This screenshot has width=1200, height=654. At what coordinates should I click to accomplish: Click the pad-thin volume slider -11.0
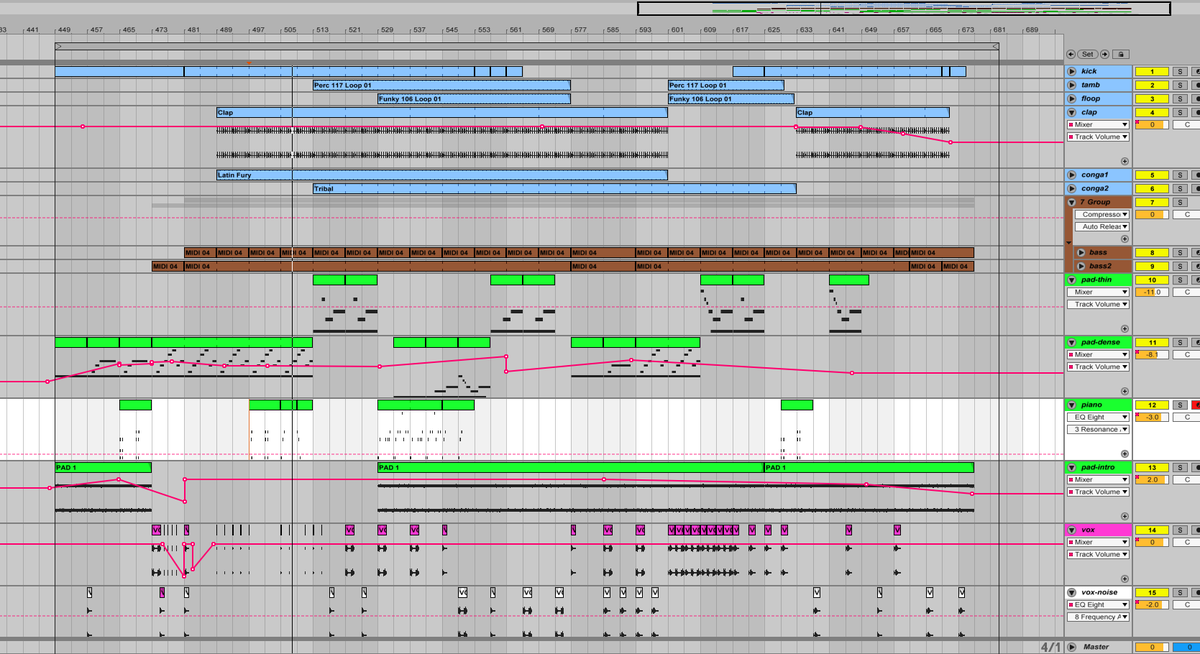coord(1152,292)
